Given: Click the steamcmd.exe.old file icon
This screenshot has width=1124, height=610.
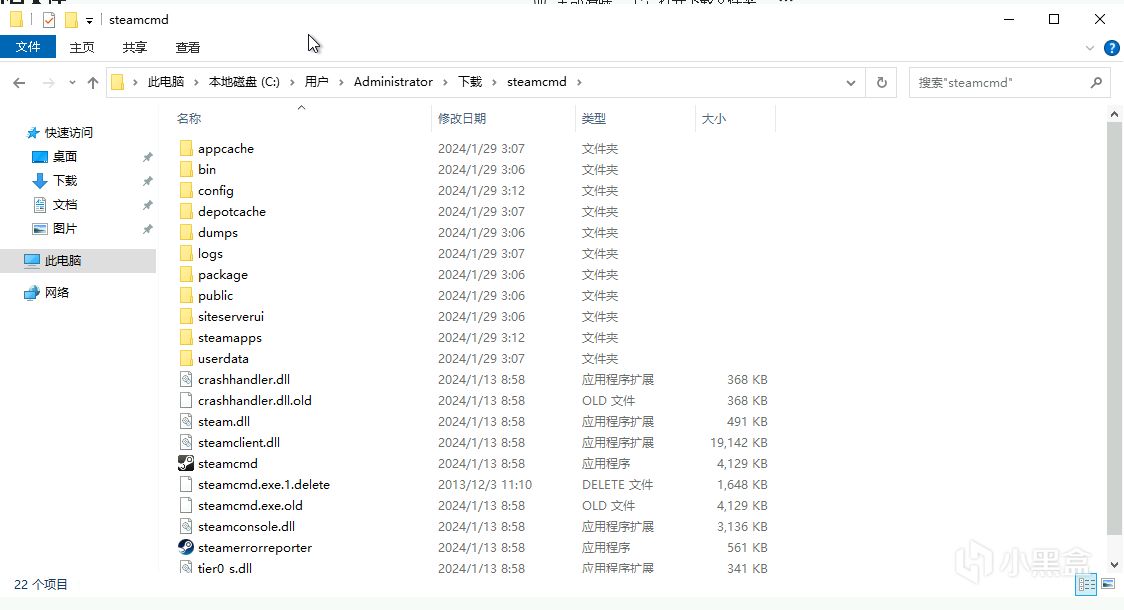Looking at the screenshot, I should (x=186, y=505).
